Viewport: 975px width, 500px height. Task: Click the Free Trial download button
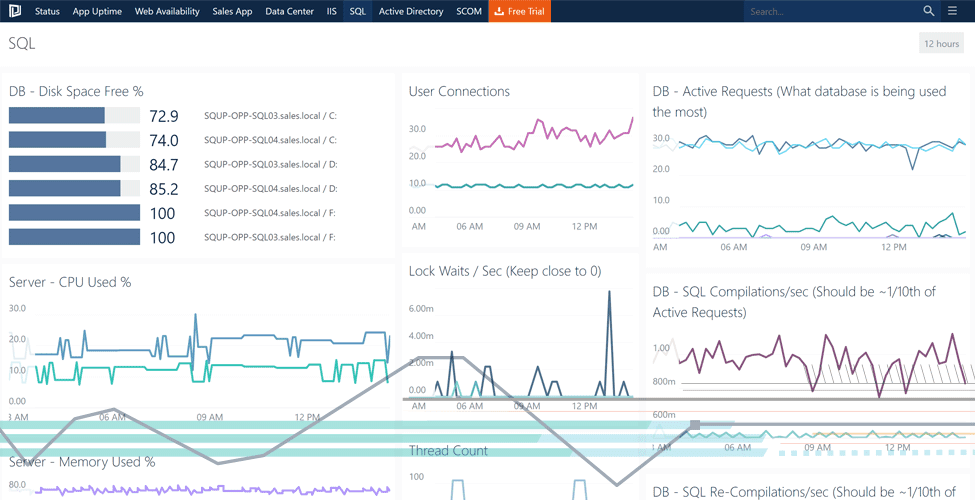click(519, 11)
